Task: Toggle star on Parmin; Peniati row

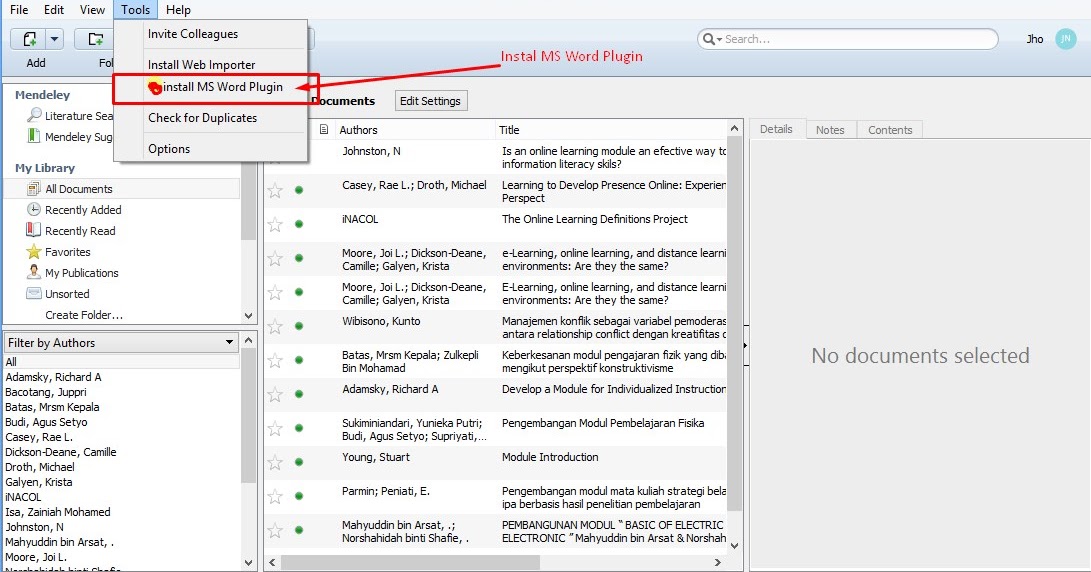Action: 275,497
